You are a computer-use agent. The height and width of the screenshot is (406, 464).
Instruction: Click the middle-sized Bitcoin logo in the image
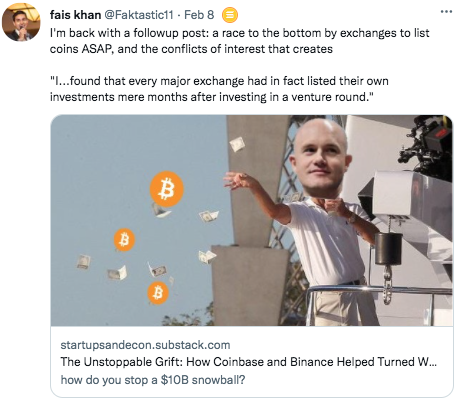[124, 240]
